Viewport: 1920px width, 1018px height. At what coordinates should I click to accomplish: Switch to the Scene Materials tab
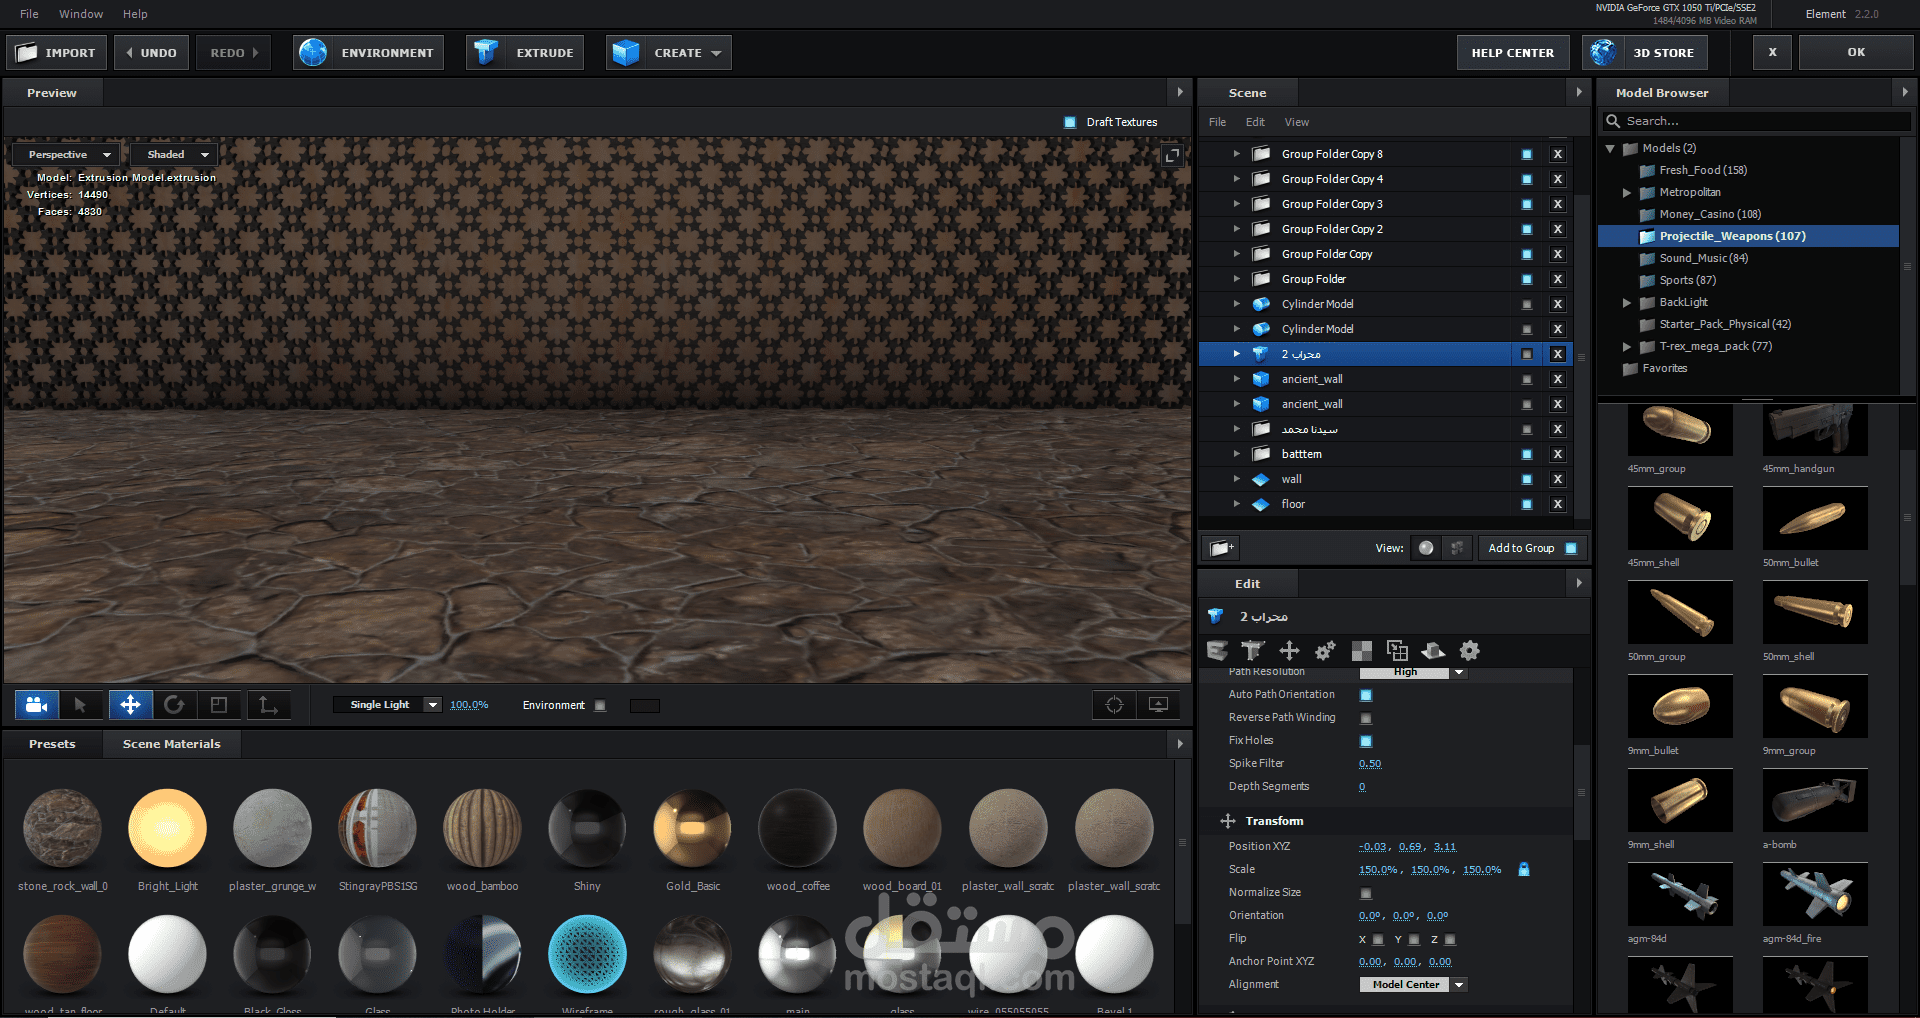tap(171, 744)
